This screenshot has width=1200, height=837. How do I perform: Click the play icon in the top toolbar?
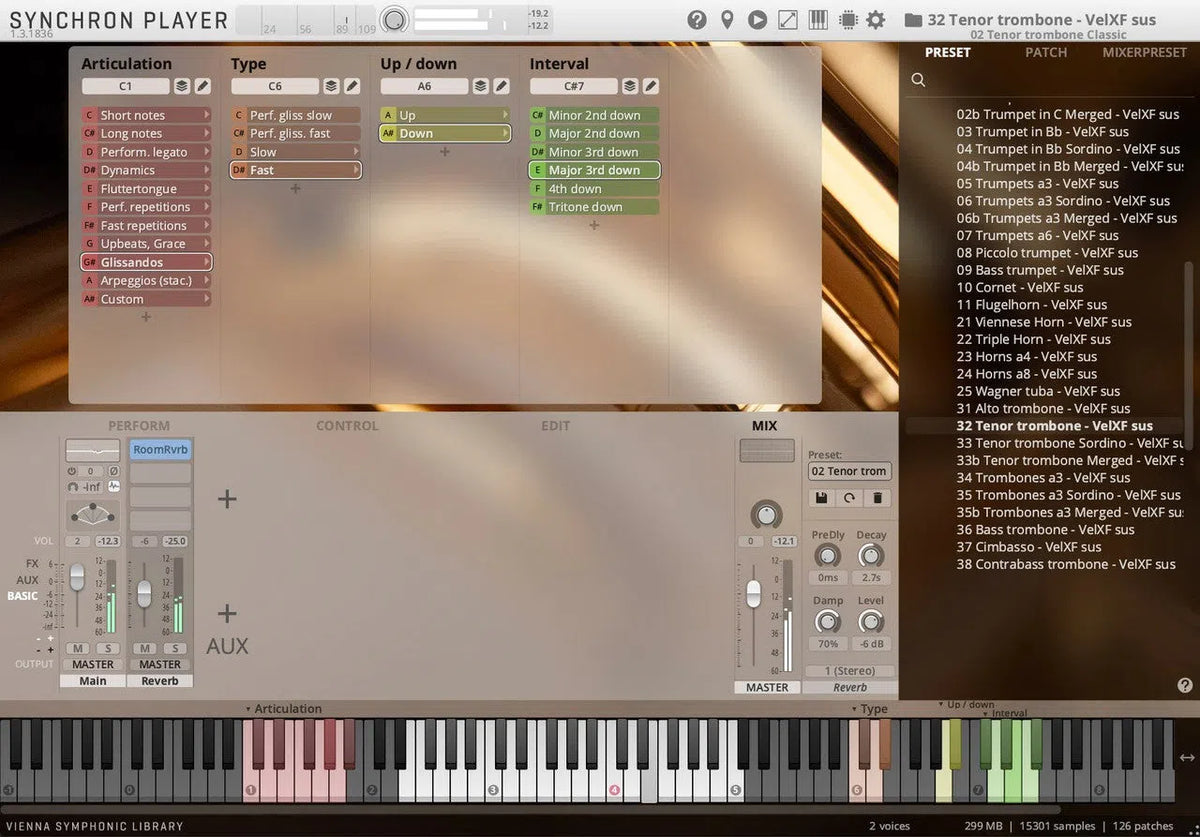[757, 19]
